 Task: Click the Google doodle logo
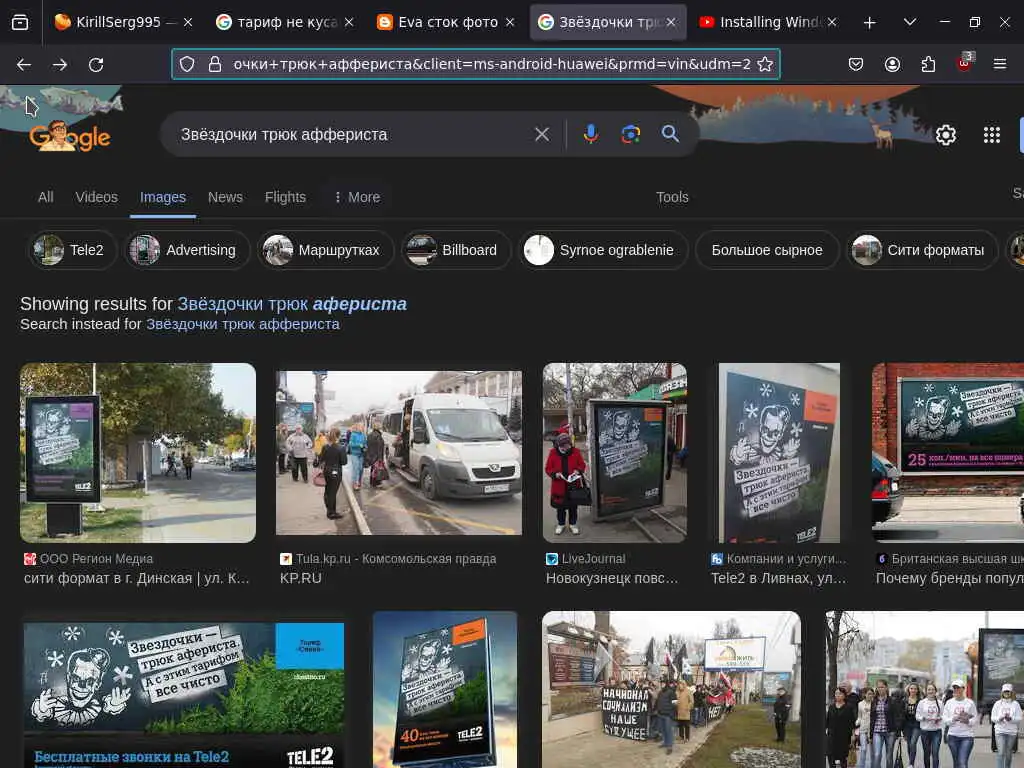pos(70,135)
